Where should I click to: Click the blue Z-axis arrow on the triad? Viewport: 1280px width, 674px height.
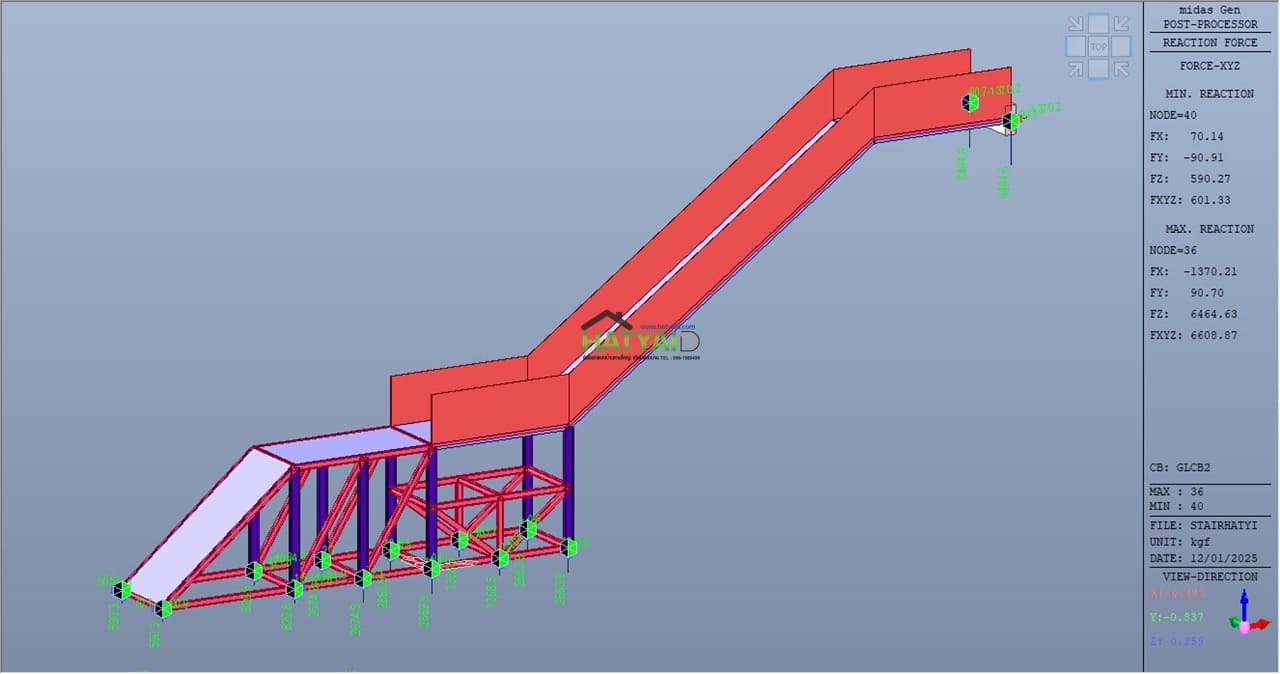(1244, 601)
